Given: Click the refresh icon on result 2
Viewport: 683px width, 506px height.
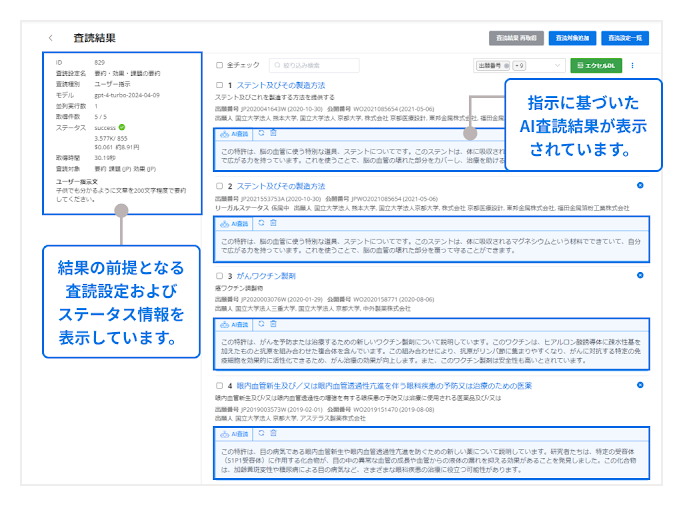Looking at the screenshot, I should click(261, 221).
